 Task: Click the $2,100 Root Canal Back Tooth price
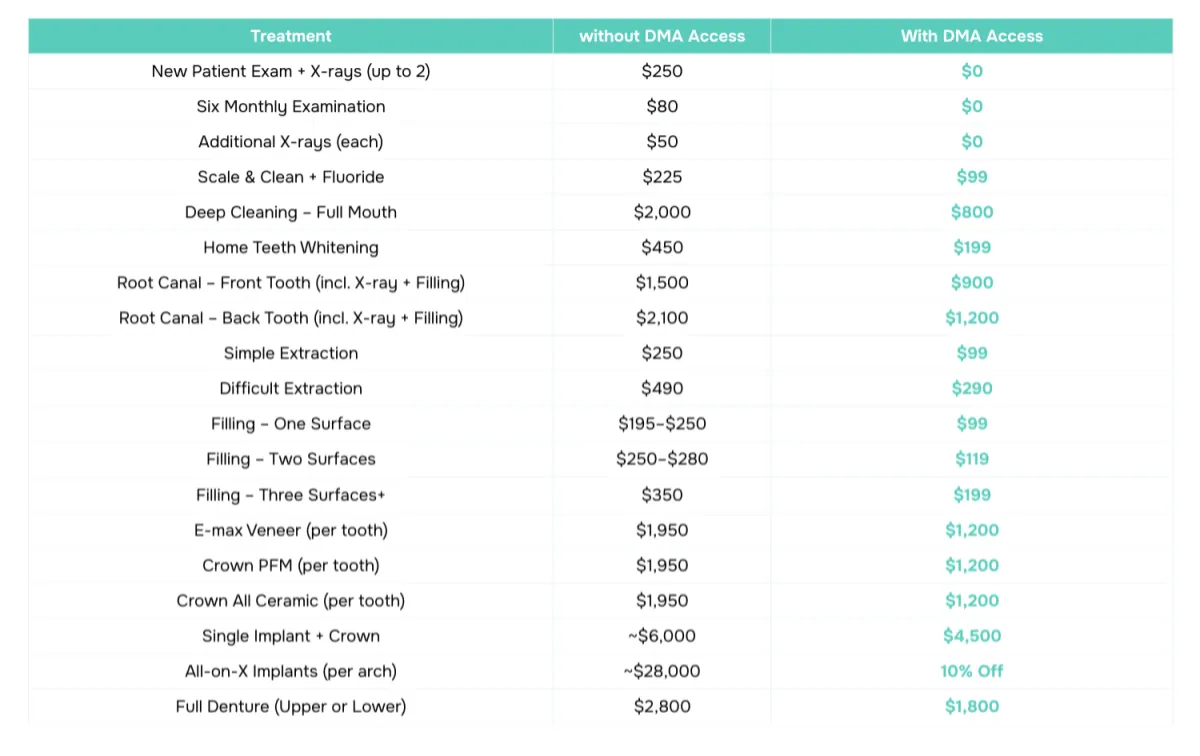[662, 318]
